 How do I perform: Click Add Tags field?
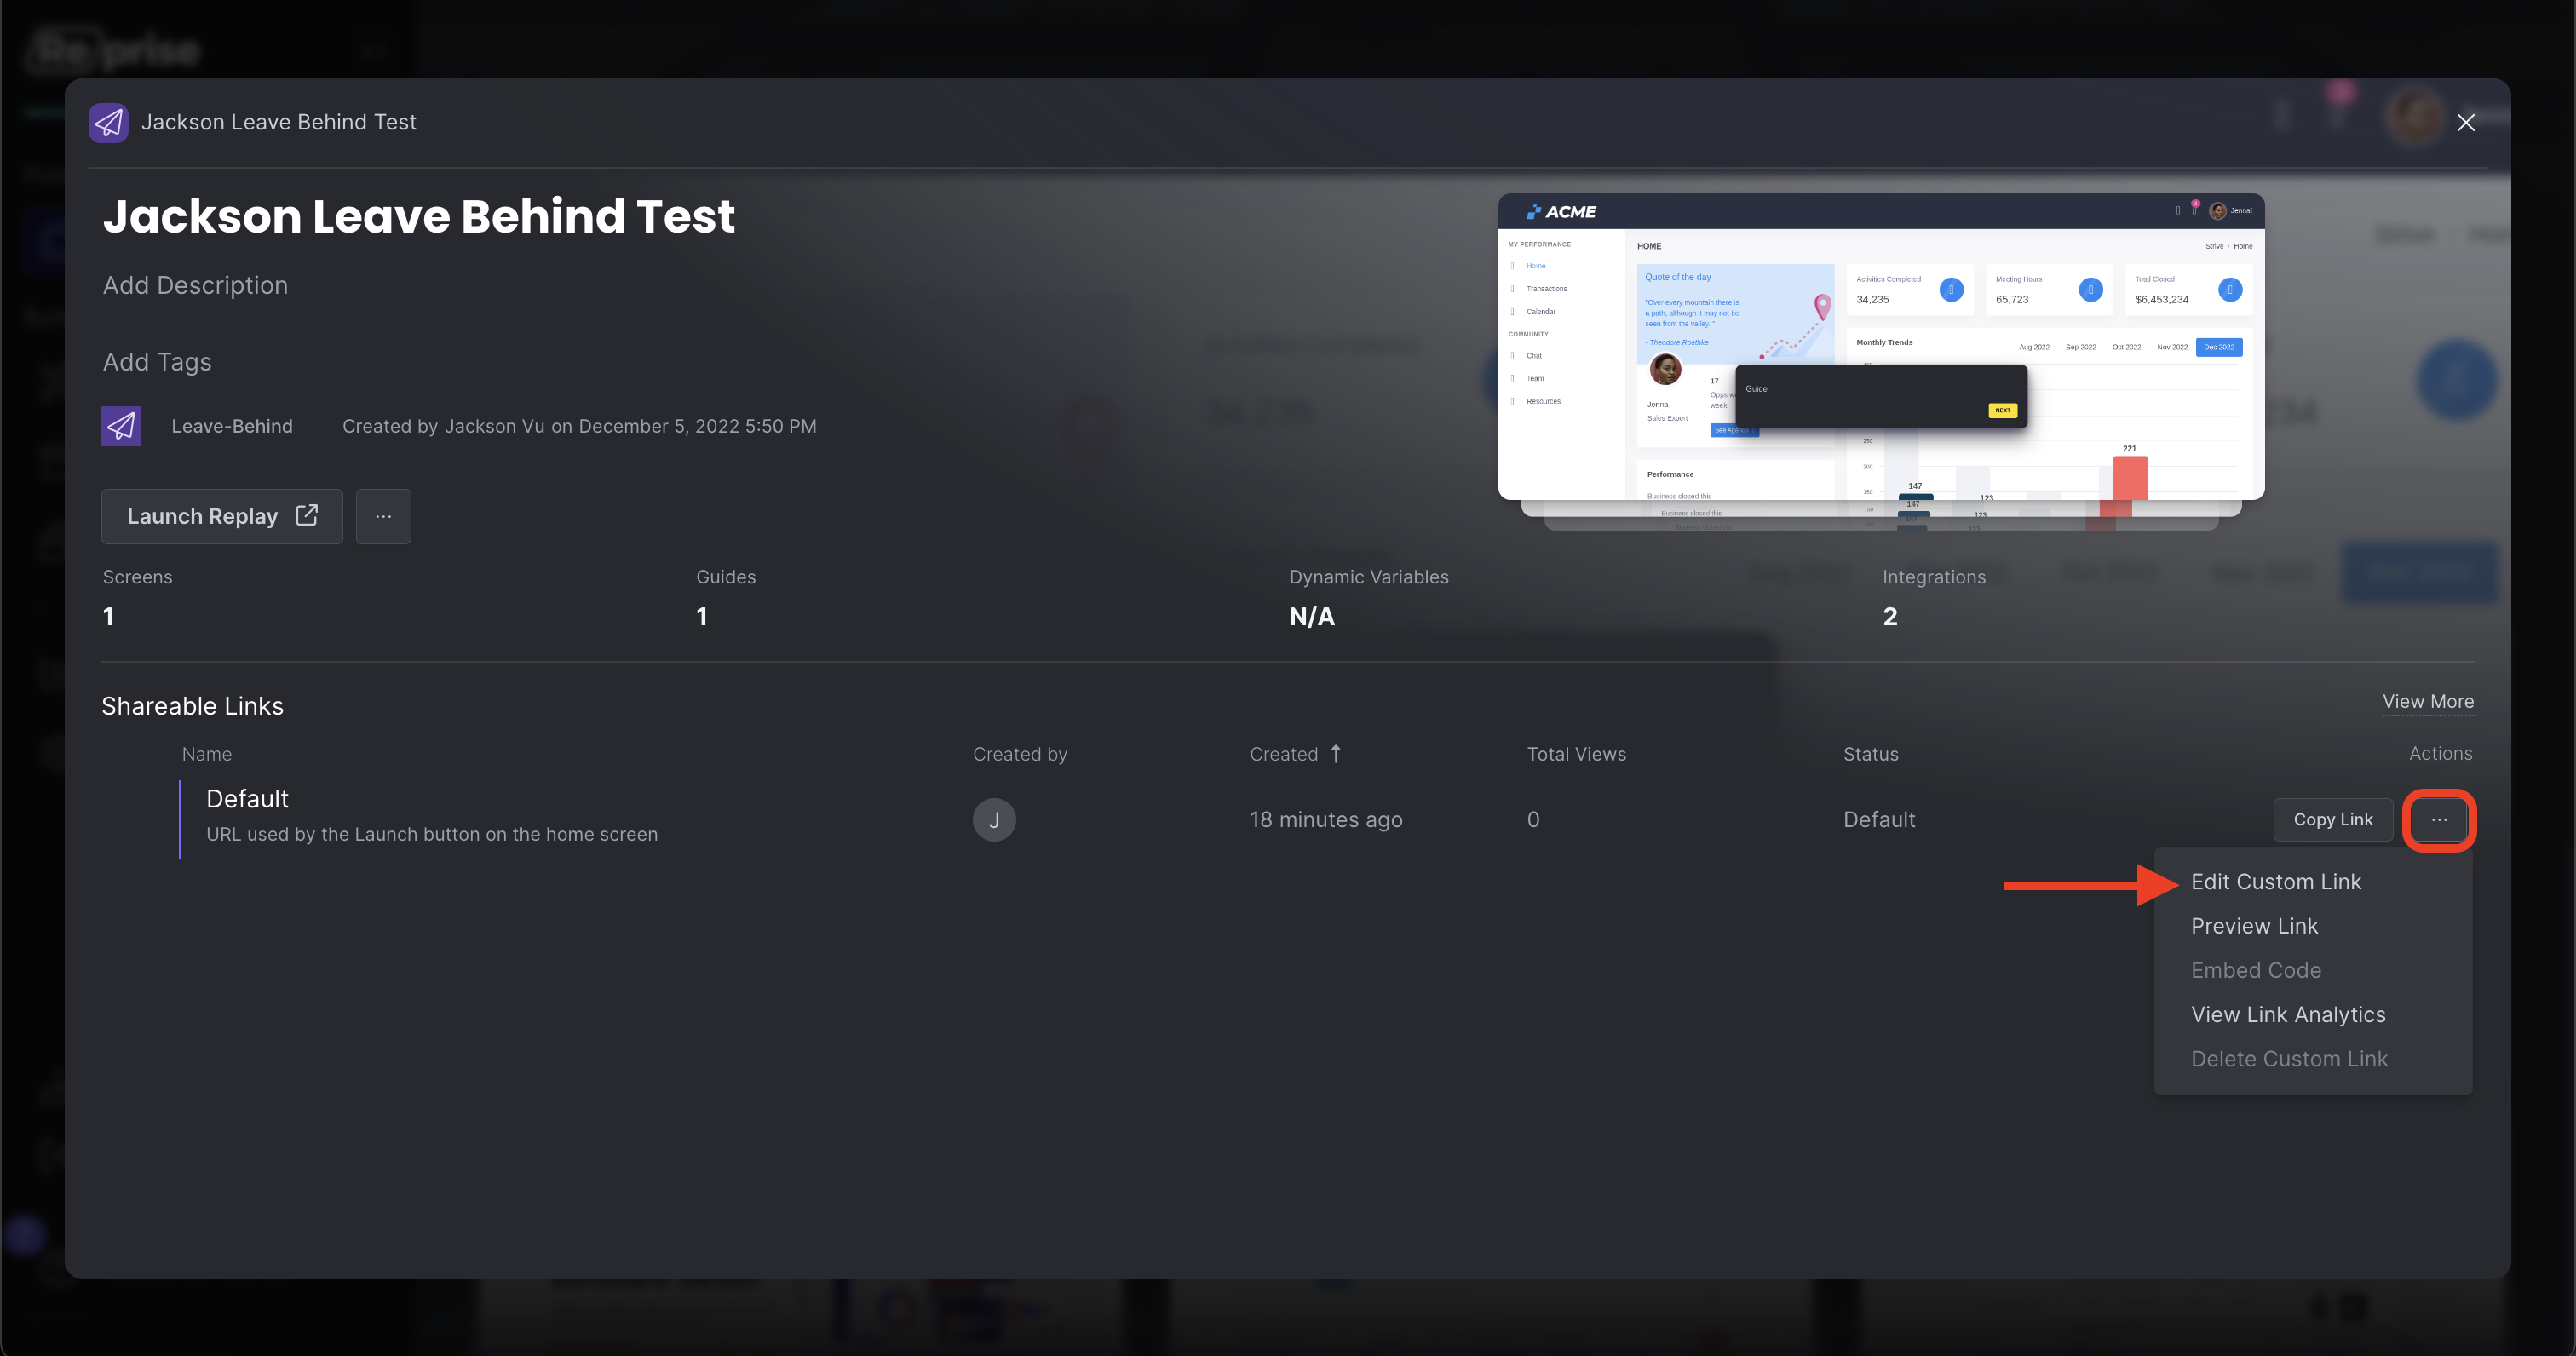tap(157, 362)
